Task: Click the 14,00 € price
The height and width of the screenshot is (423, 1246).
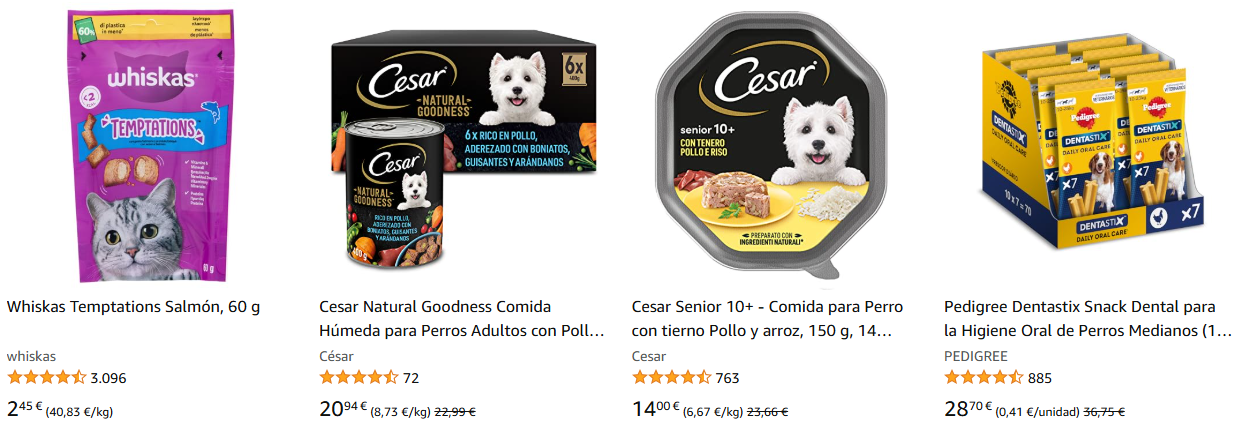Action: (655, 408)
